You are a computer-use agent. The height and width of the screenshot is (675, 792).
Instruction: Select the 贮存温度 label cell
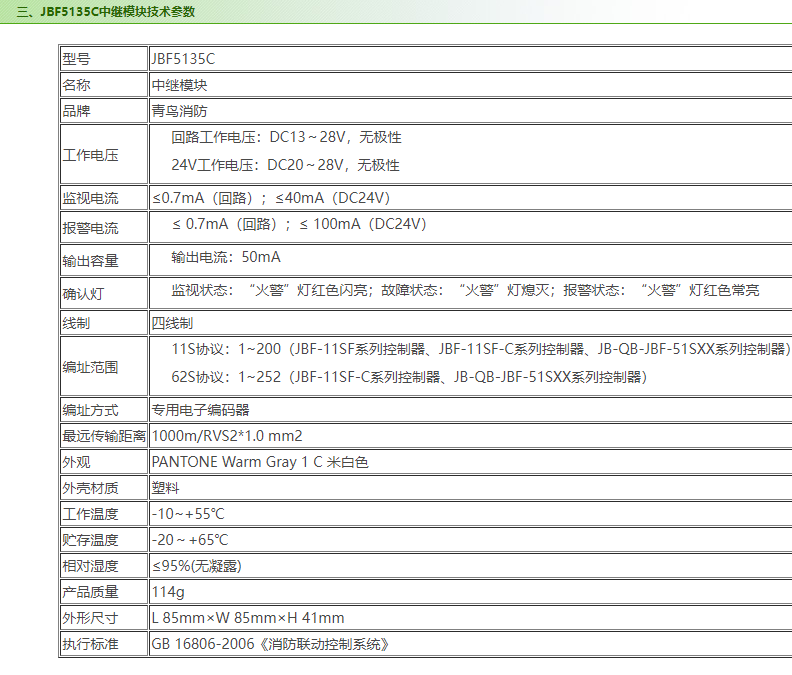[104, 540]
